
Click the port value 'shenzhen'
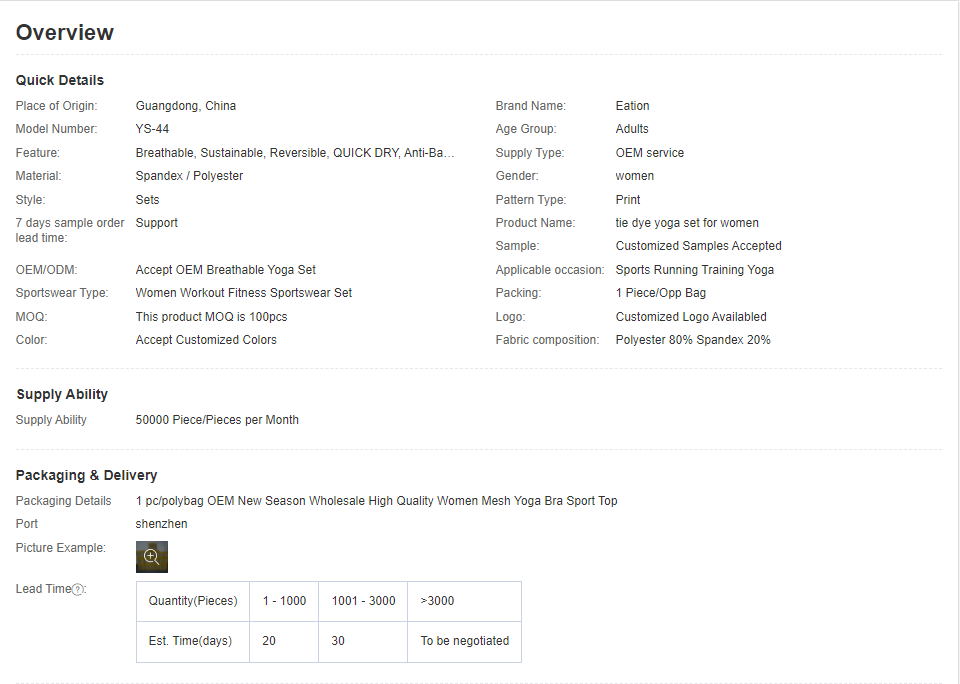(162, 524)
